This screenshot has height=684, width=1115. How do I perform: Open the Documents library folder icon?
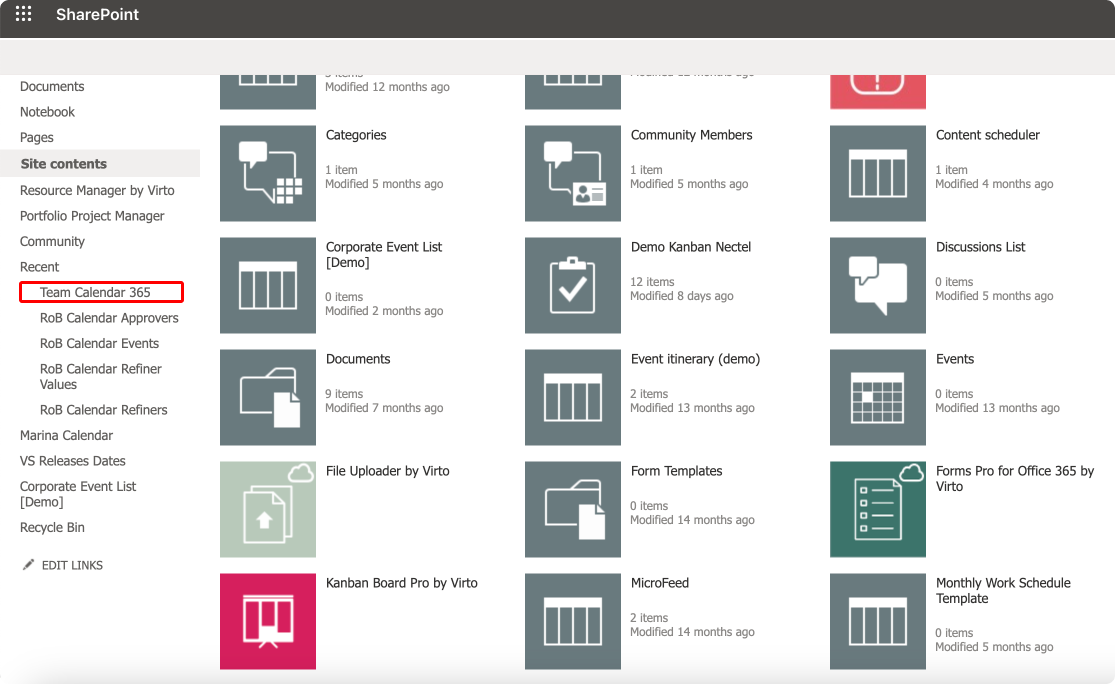[x=268, y=397]
